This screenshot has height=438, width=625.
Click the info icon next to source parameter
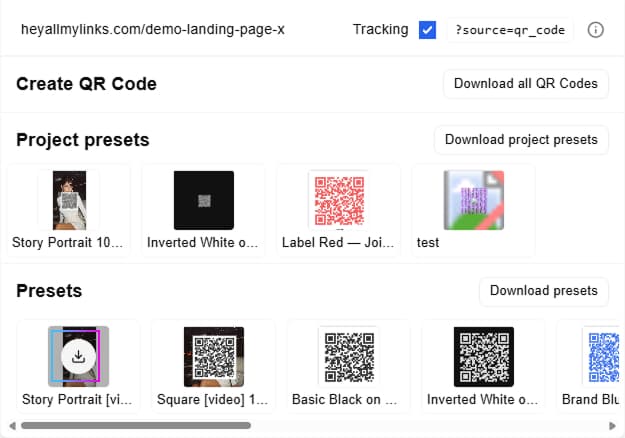pos(595,30)
